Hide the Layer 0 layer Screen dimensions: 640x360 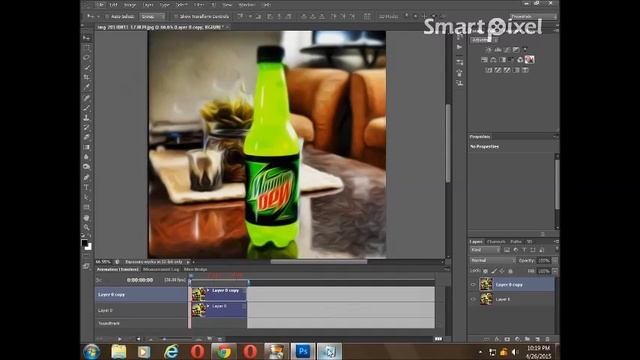point(473,299)
